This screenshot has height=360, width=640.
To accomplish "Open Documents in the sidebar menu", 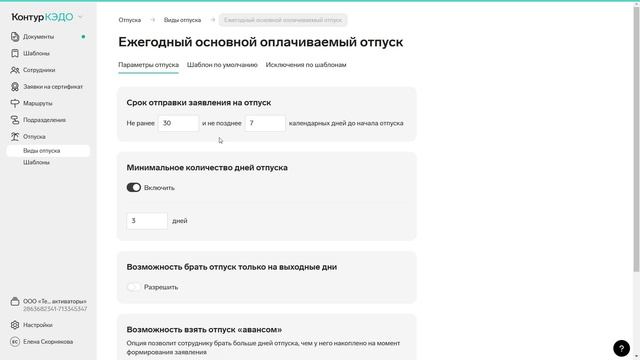I will click(x=38, y=37).
